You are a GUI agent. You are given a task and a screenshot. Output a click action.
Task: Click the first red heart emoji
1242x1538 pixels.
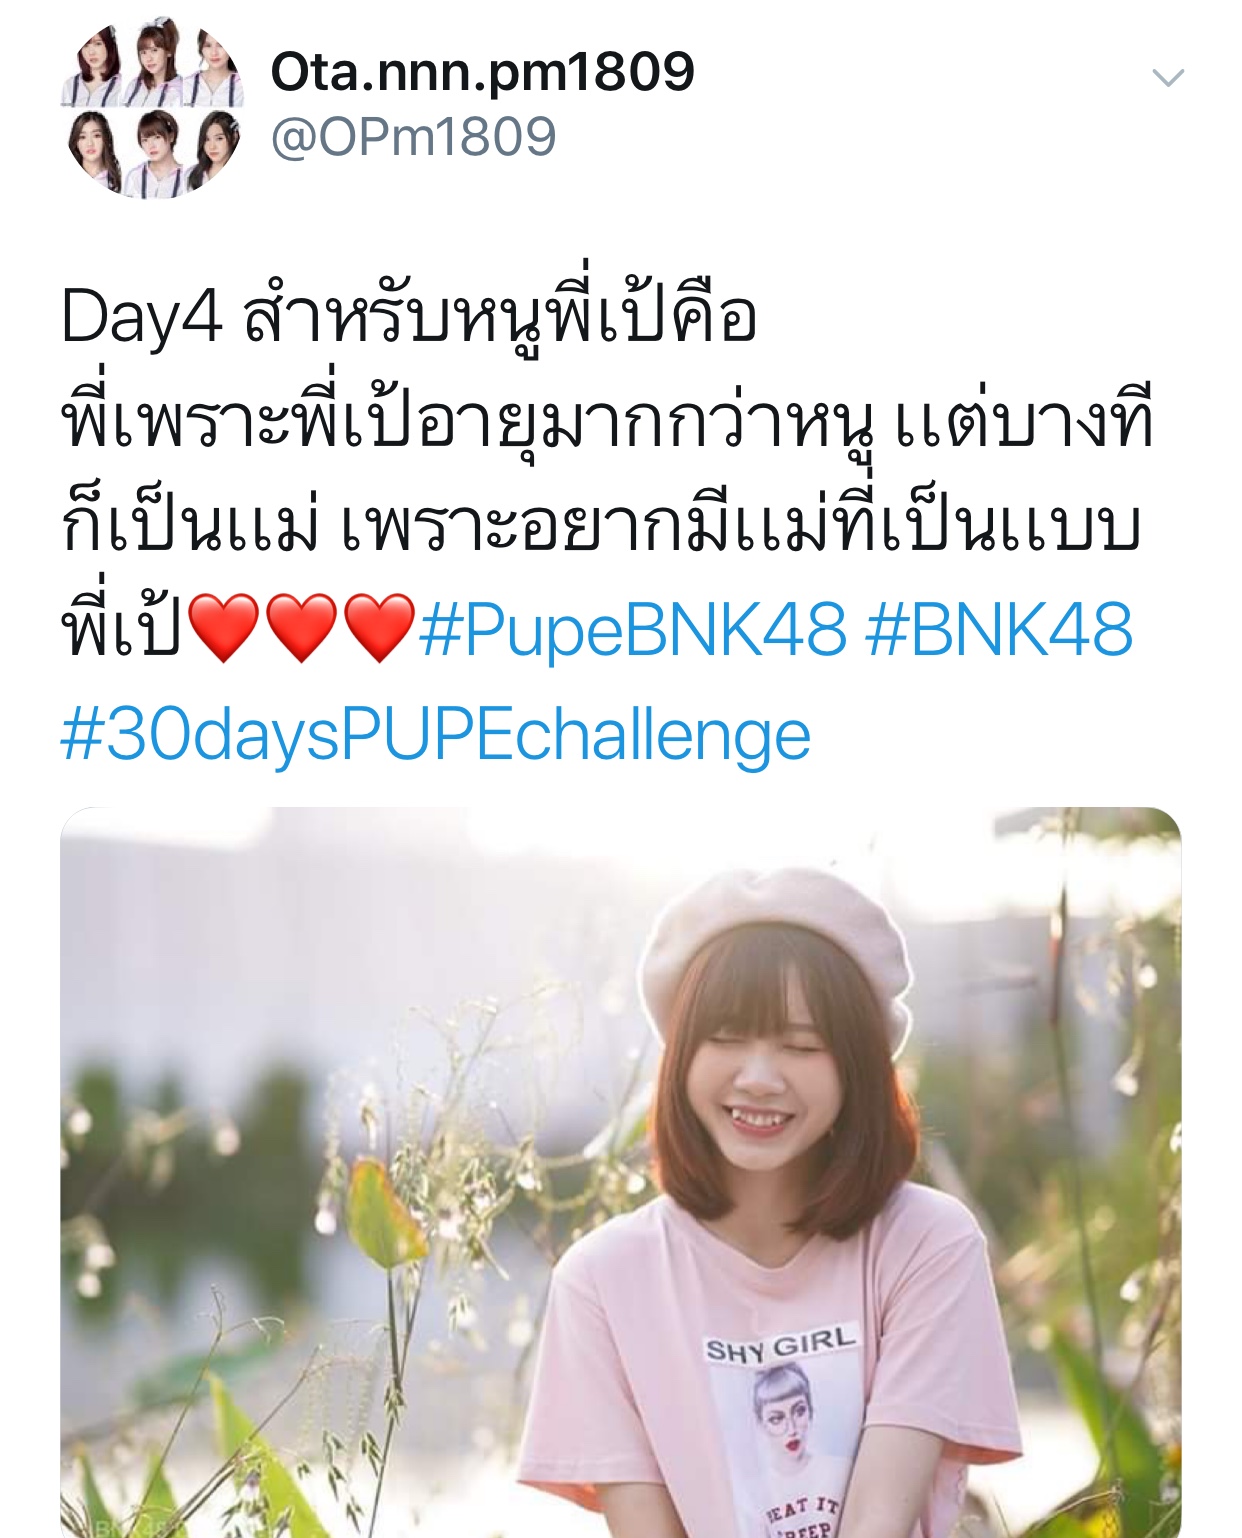click(x=224, y=628)
